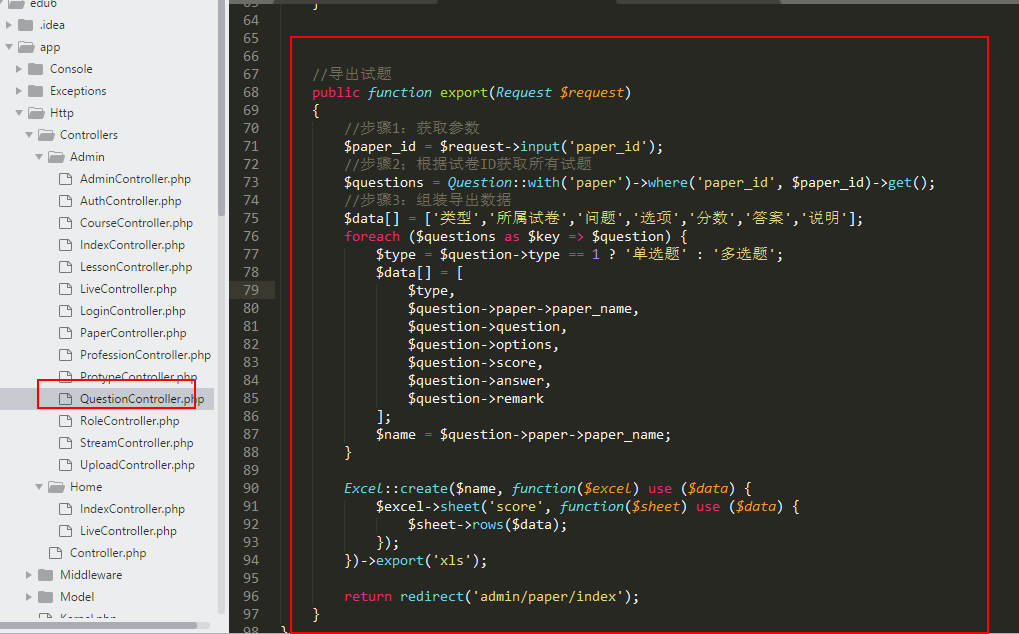Click the Model folder icon
The image size is (1019, 634).
tap(46, 597)
